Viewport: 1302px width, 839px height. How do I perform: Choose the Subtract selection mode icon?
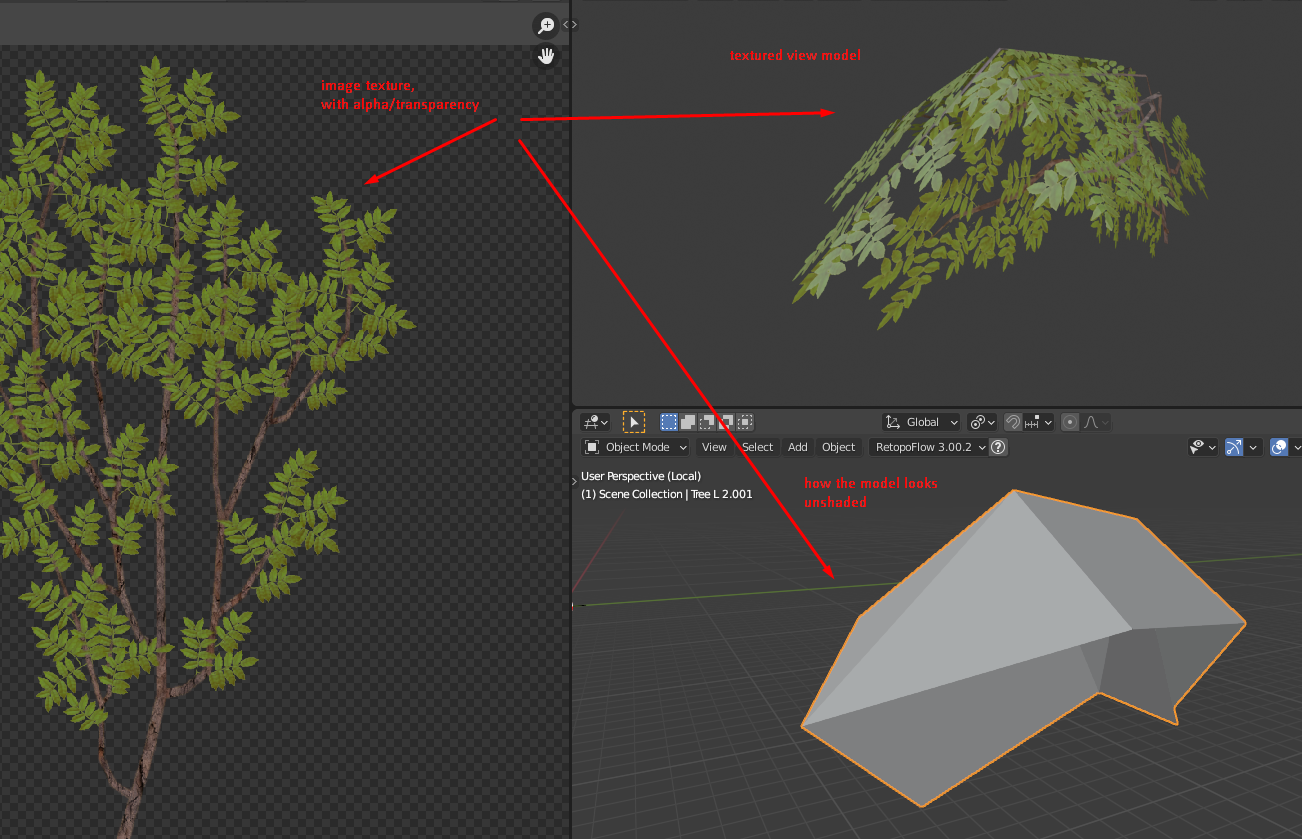[x=707, y=422]
